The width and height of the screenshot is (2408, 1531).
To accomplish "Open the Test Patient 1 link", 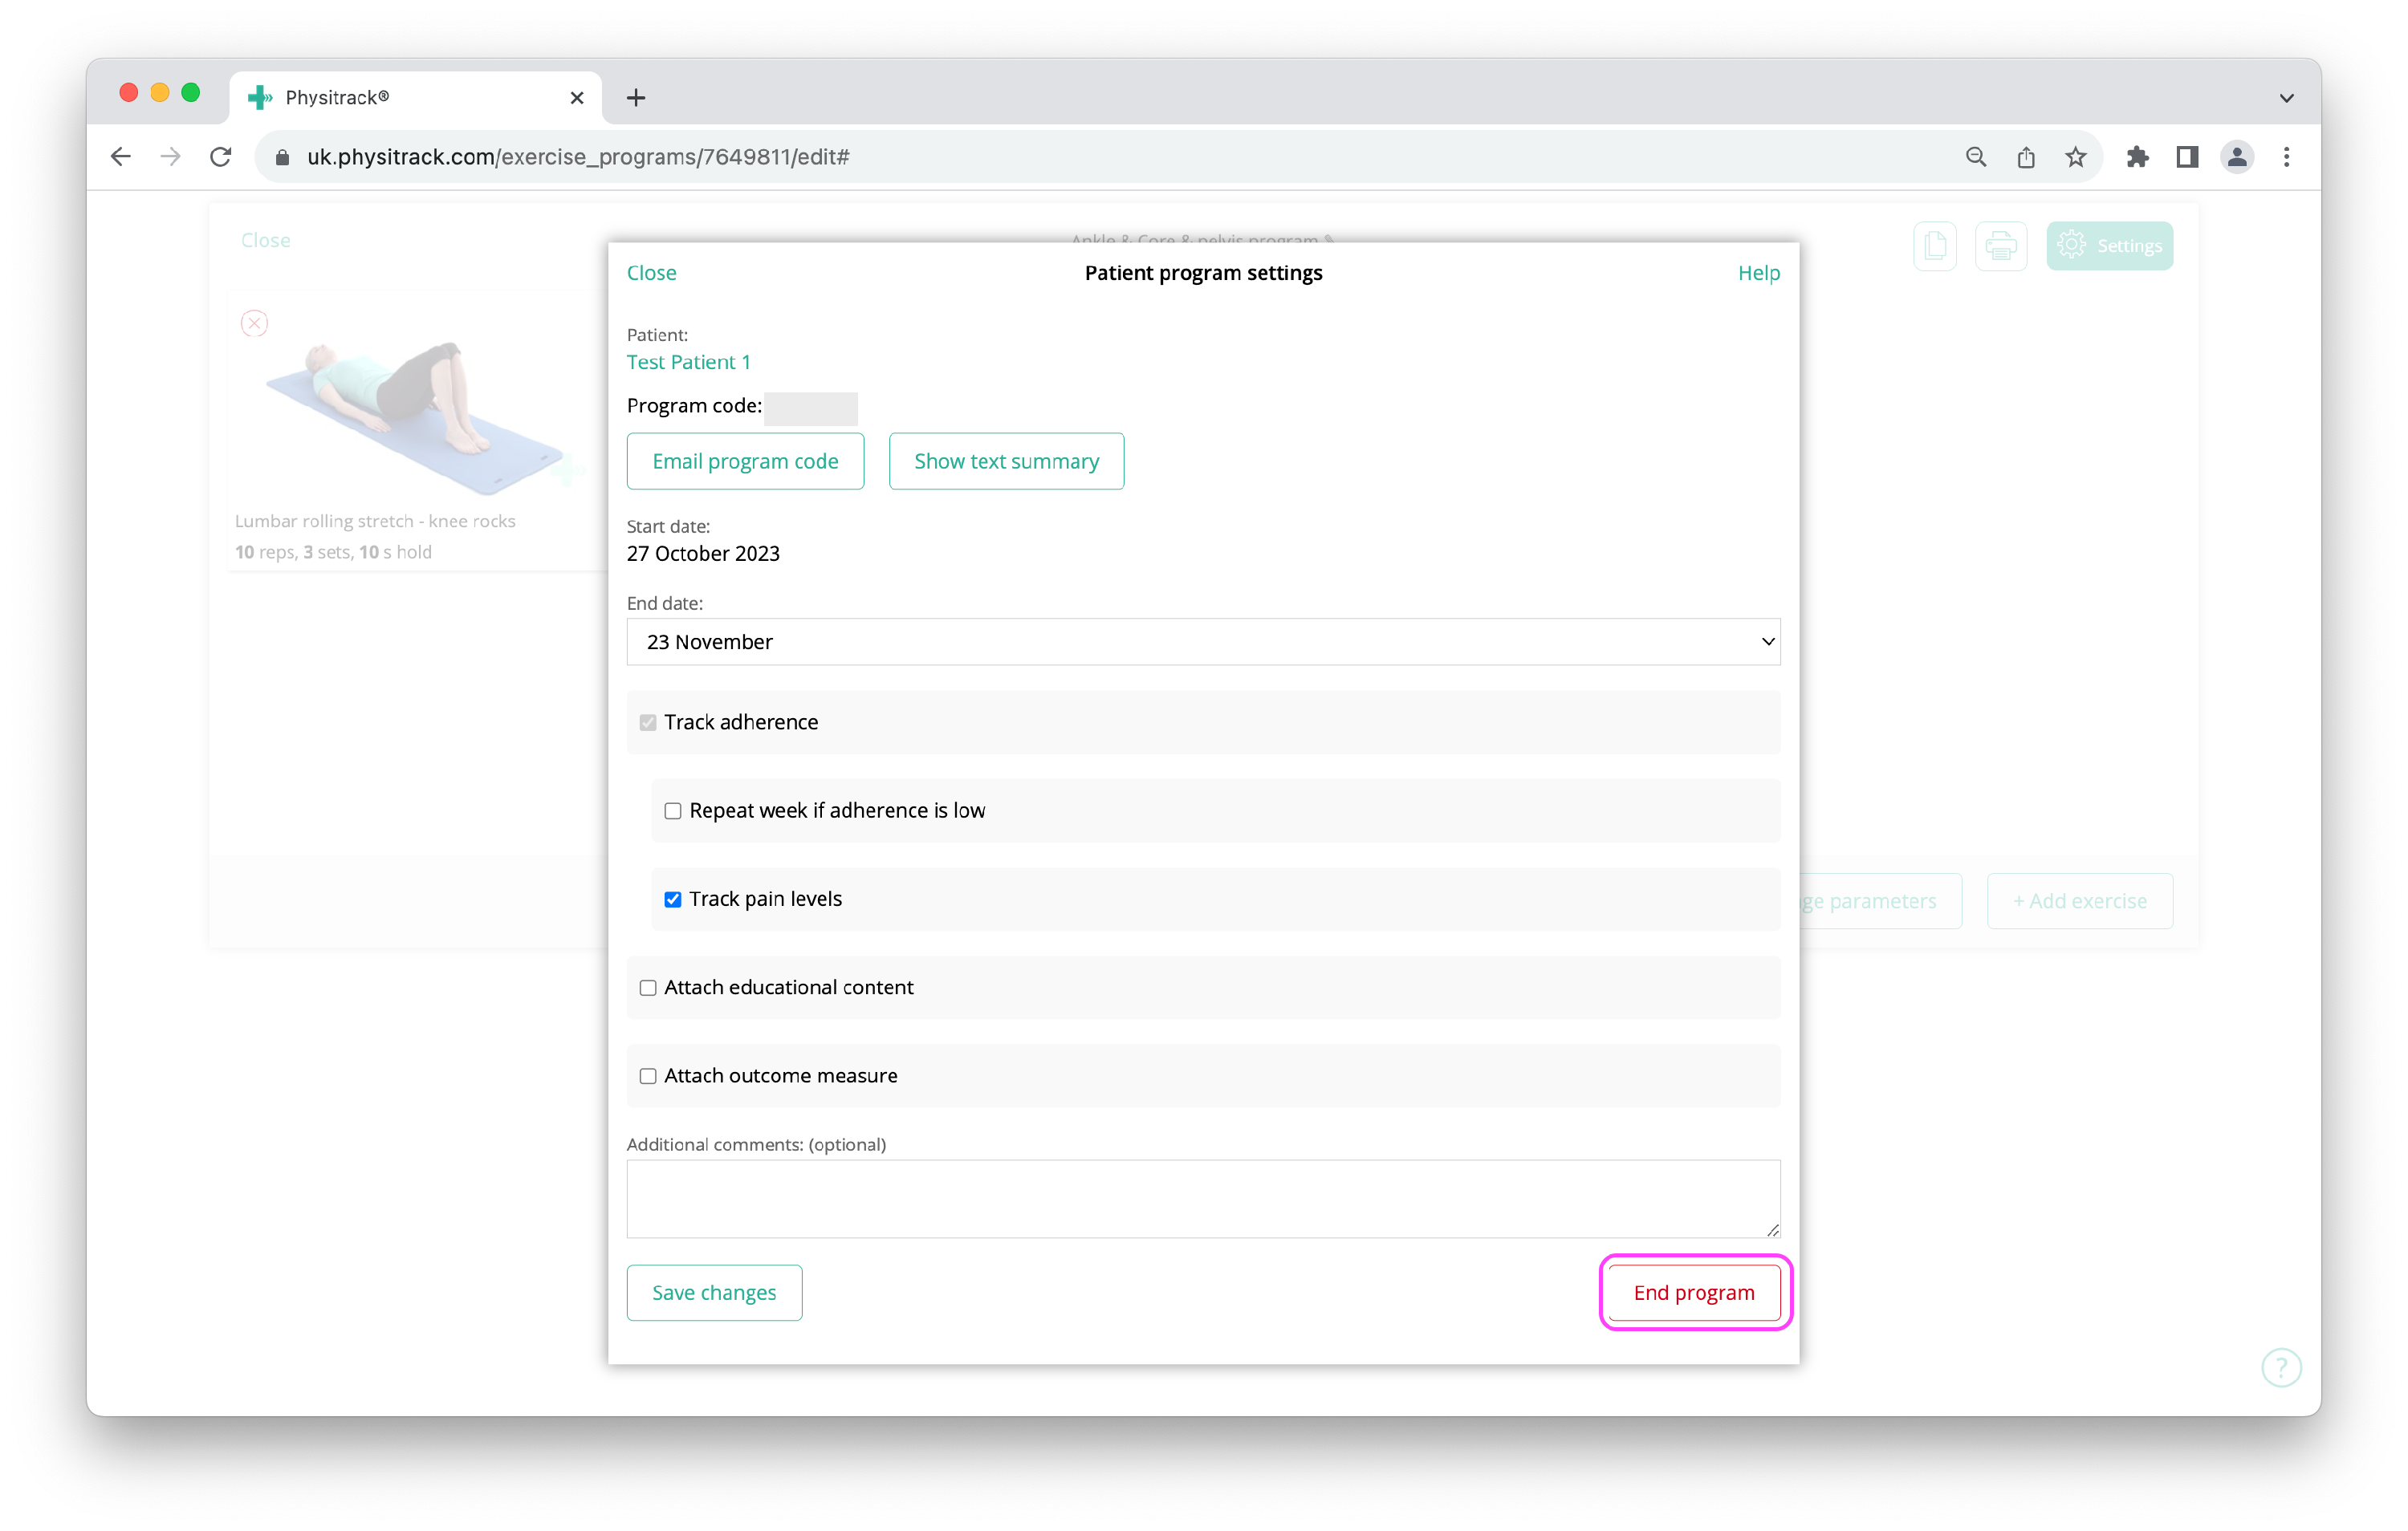I will [688, 362].
